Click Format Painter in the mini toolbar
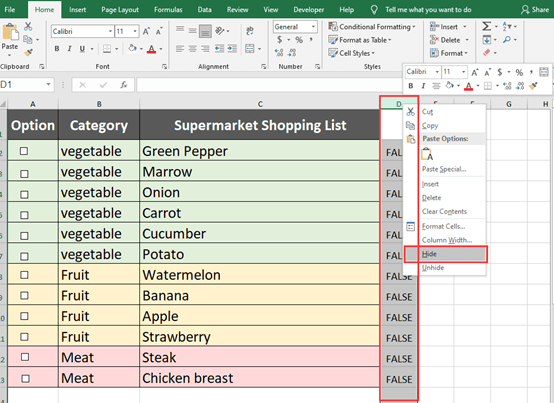 [x=534, y=85]
